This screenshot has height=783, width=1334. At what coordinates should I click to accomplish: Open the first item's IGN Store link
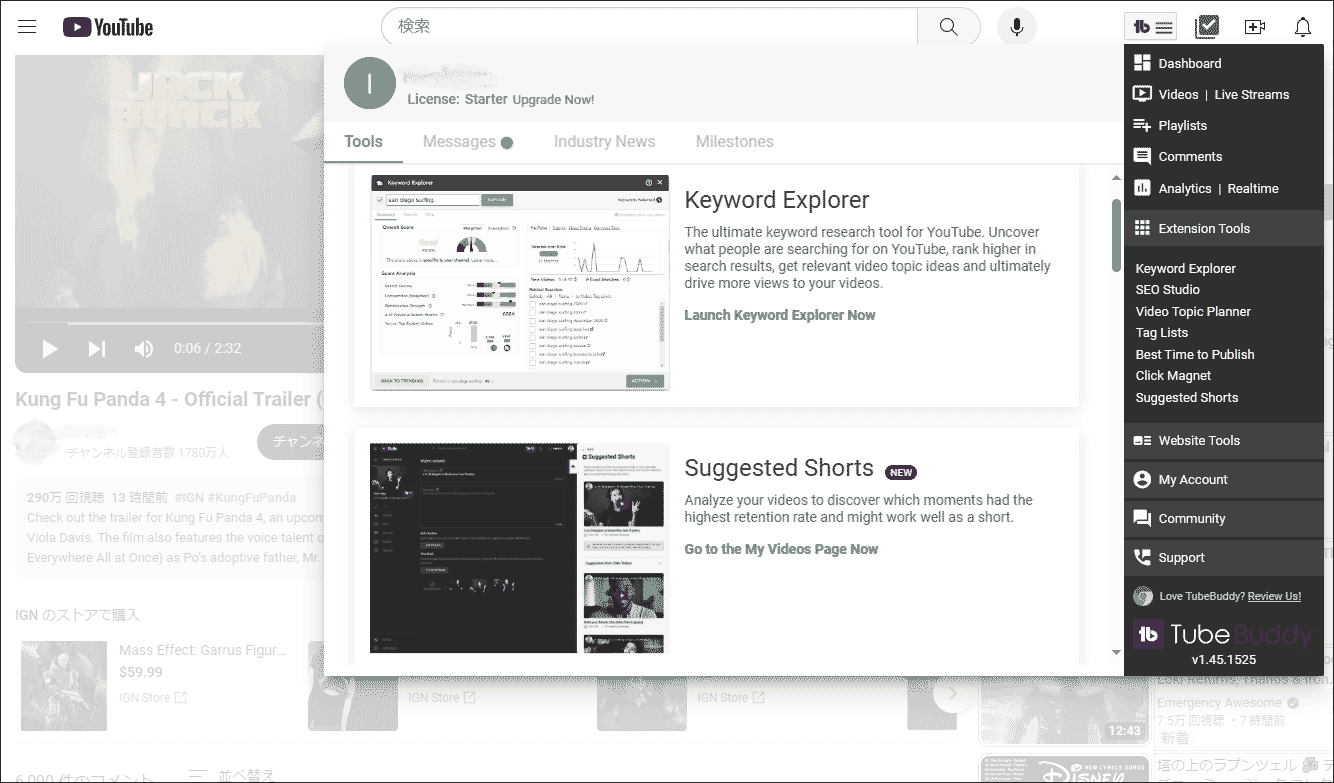(152, 697)
